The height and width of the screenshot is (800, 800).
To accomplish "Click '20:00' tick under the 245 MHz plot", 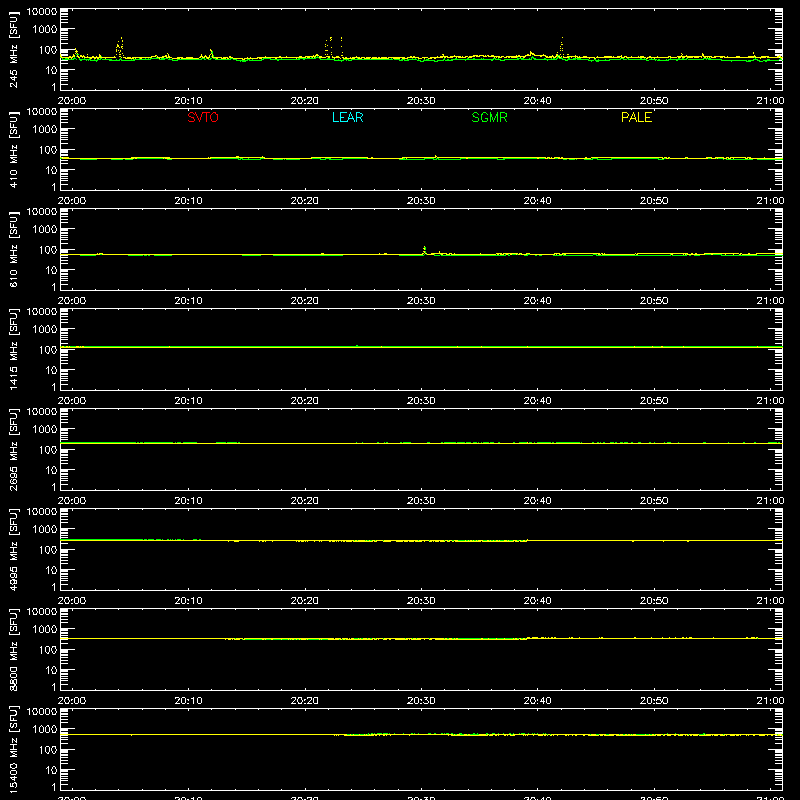I will 72,101.
